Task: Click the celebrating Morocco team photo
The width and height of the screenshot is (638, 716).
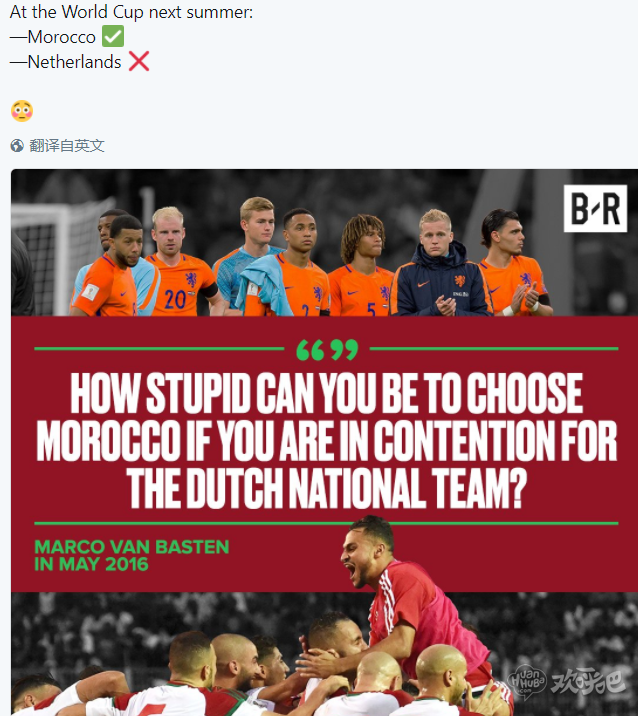Action: [x=324, y=654]
